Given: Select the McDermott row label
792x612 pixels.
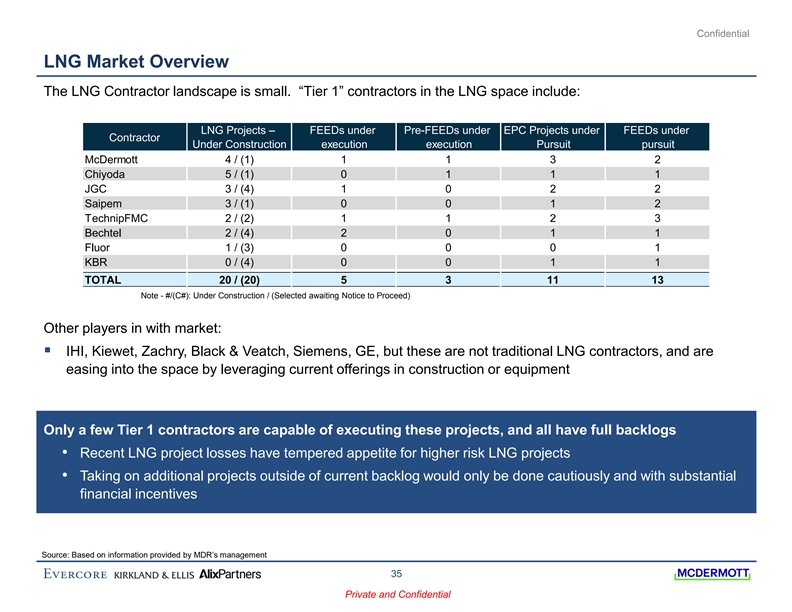Looking at the screenshot, I should 111,160.
